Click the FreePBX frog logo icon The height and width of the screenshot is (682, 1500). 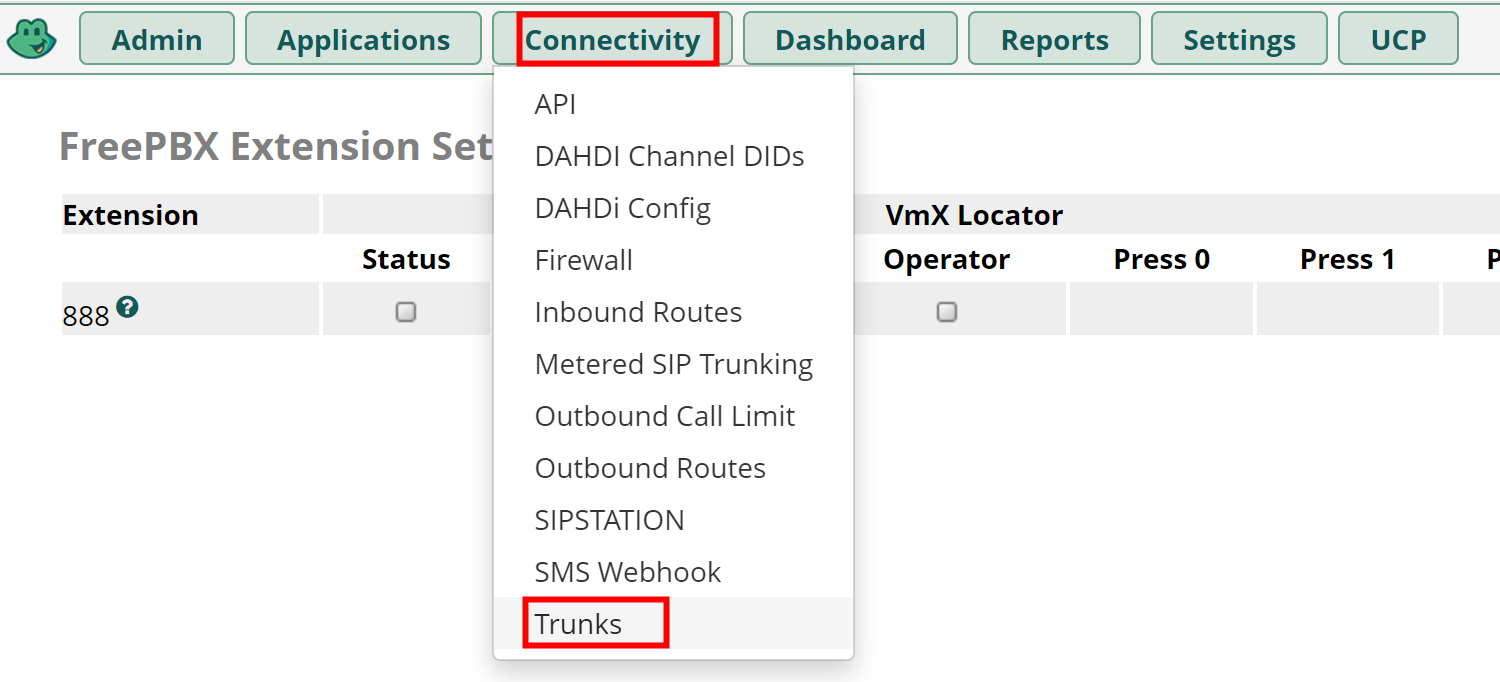(32, 39)
